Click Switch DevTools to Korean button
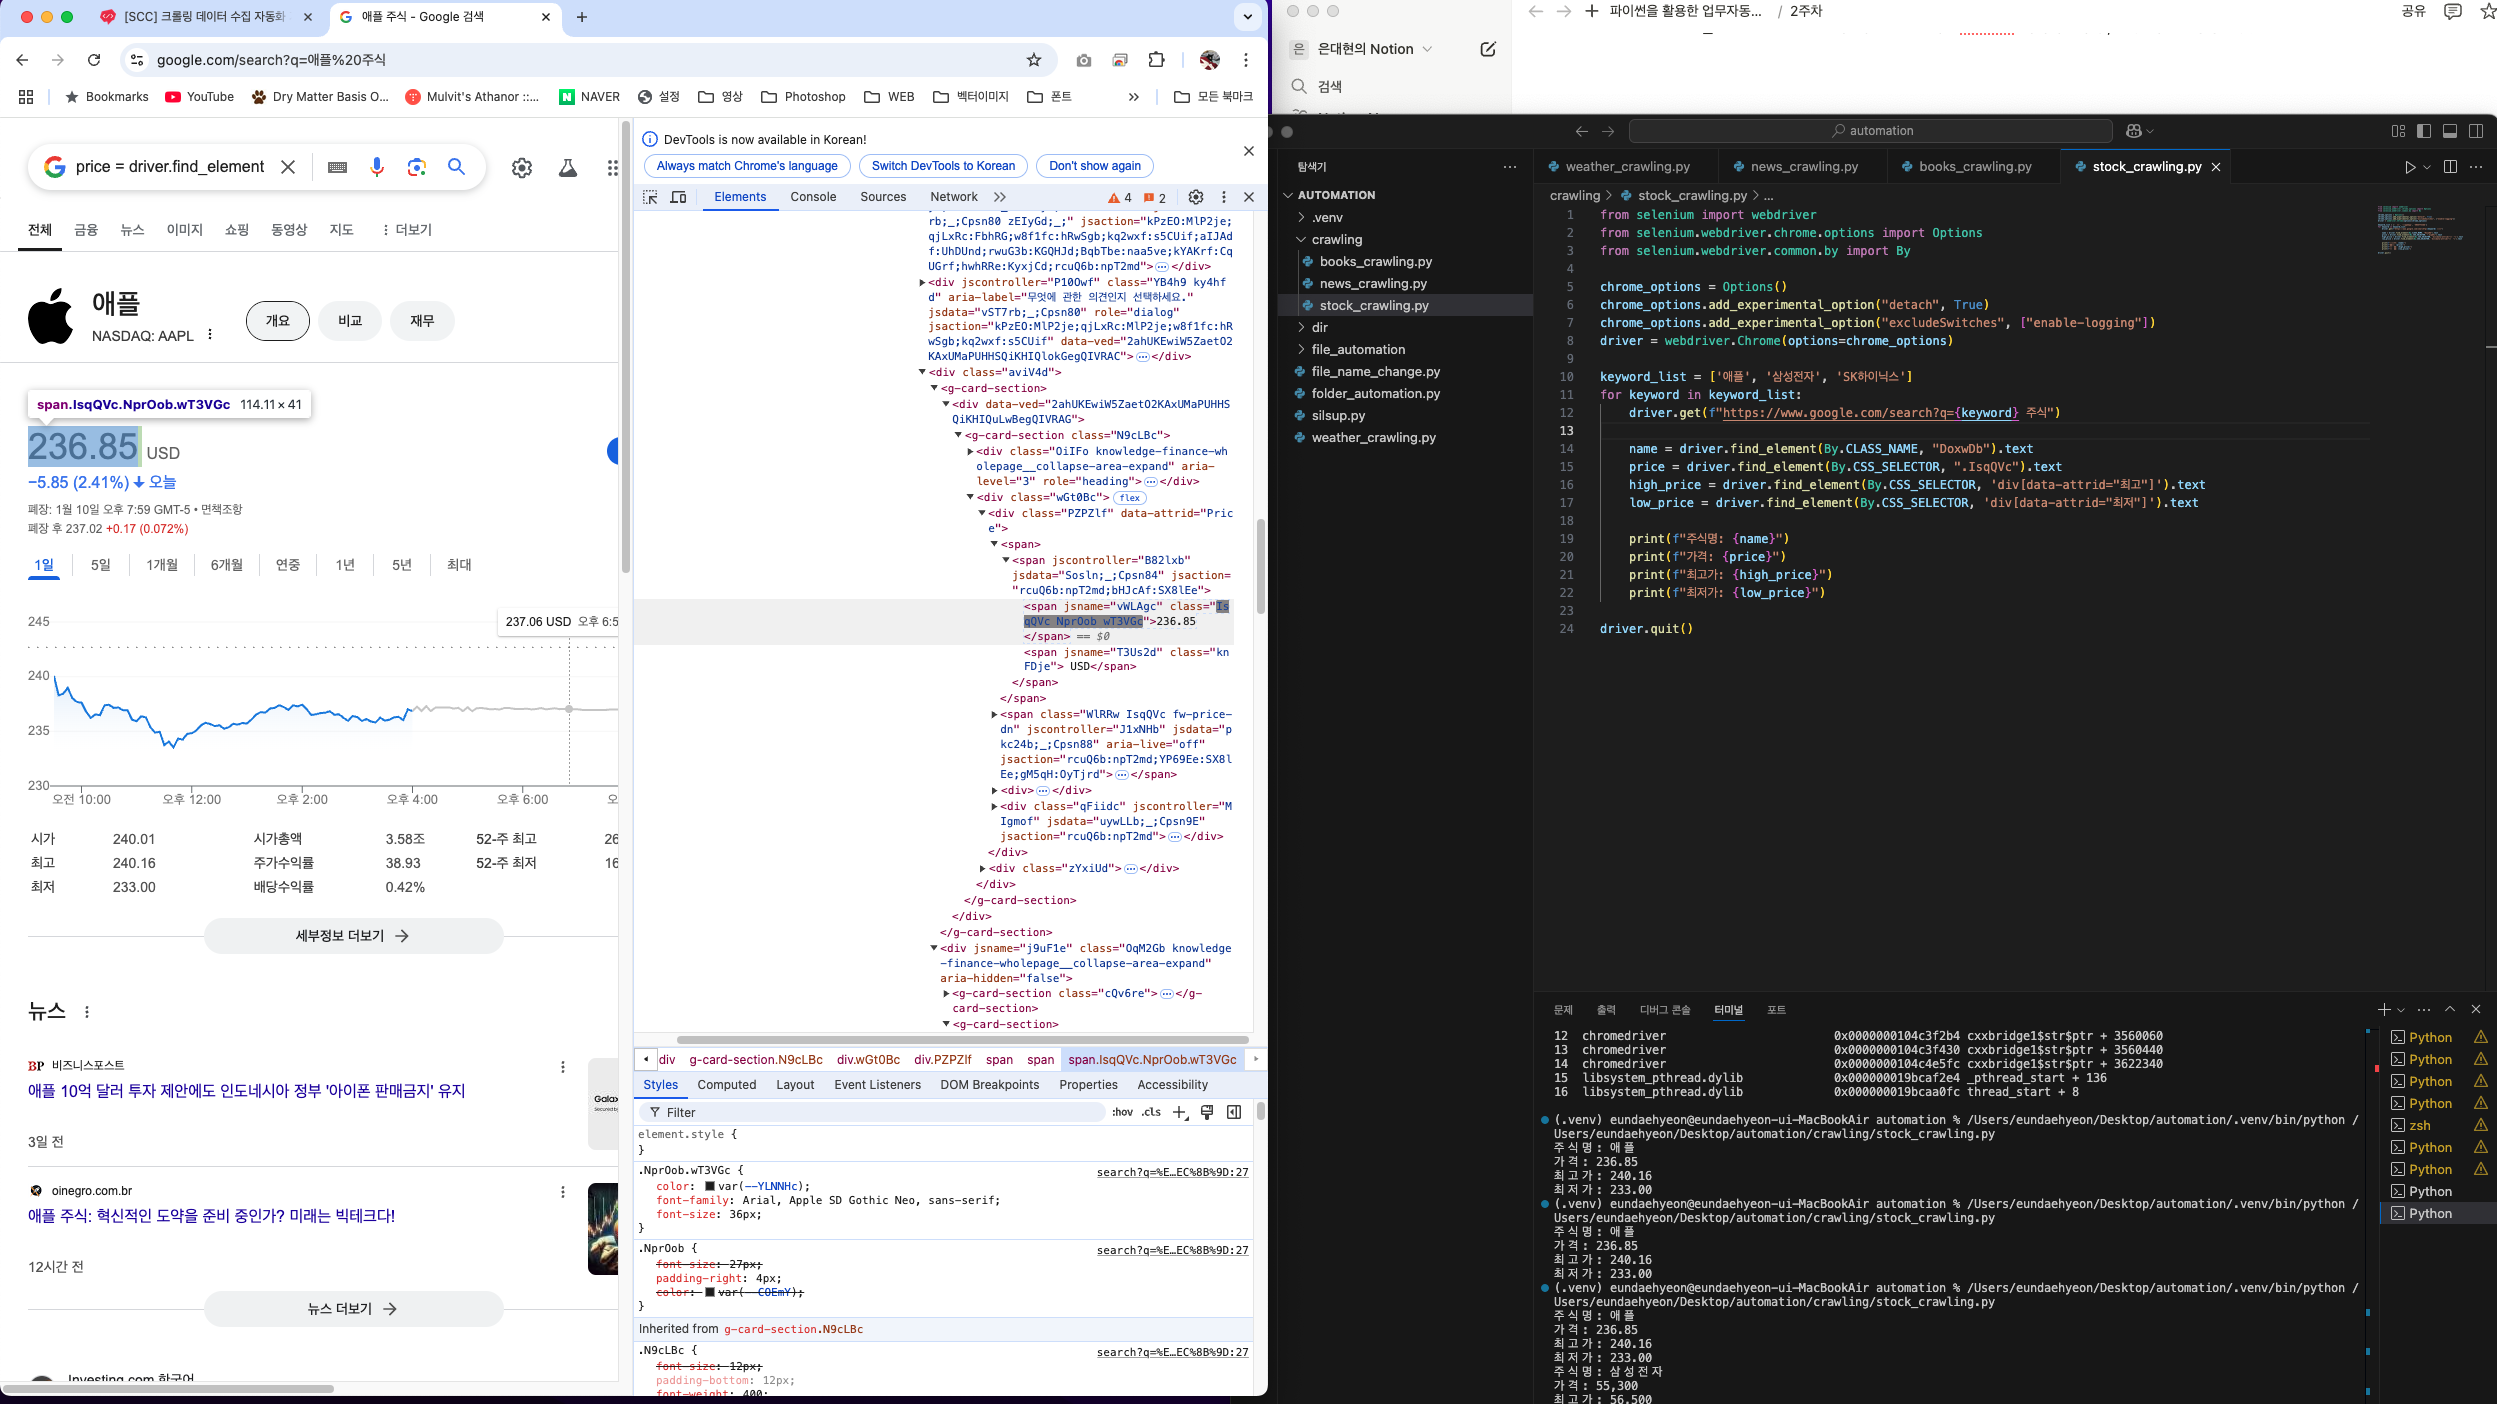 tap(943, 166)
